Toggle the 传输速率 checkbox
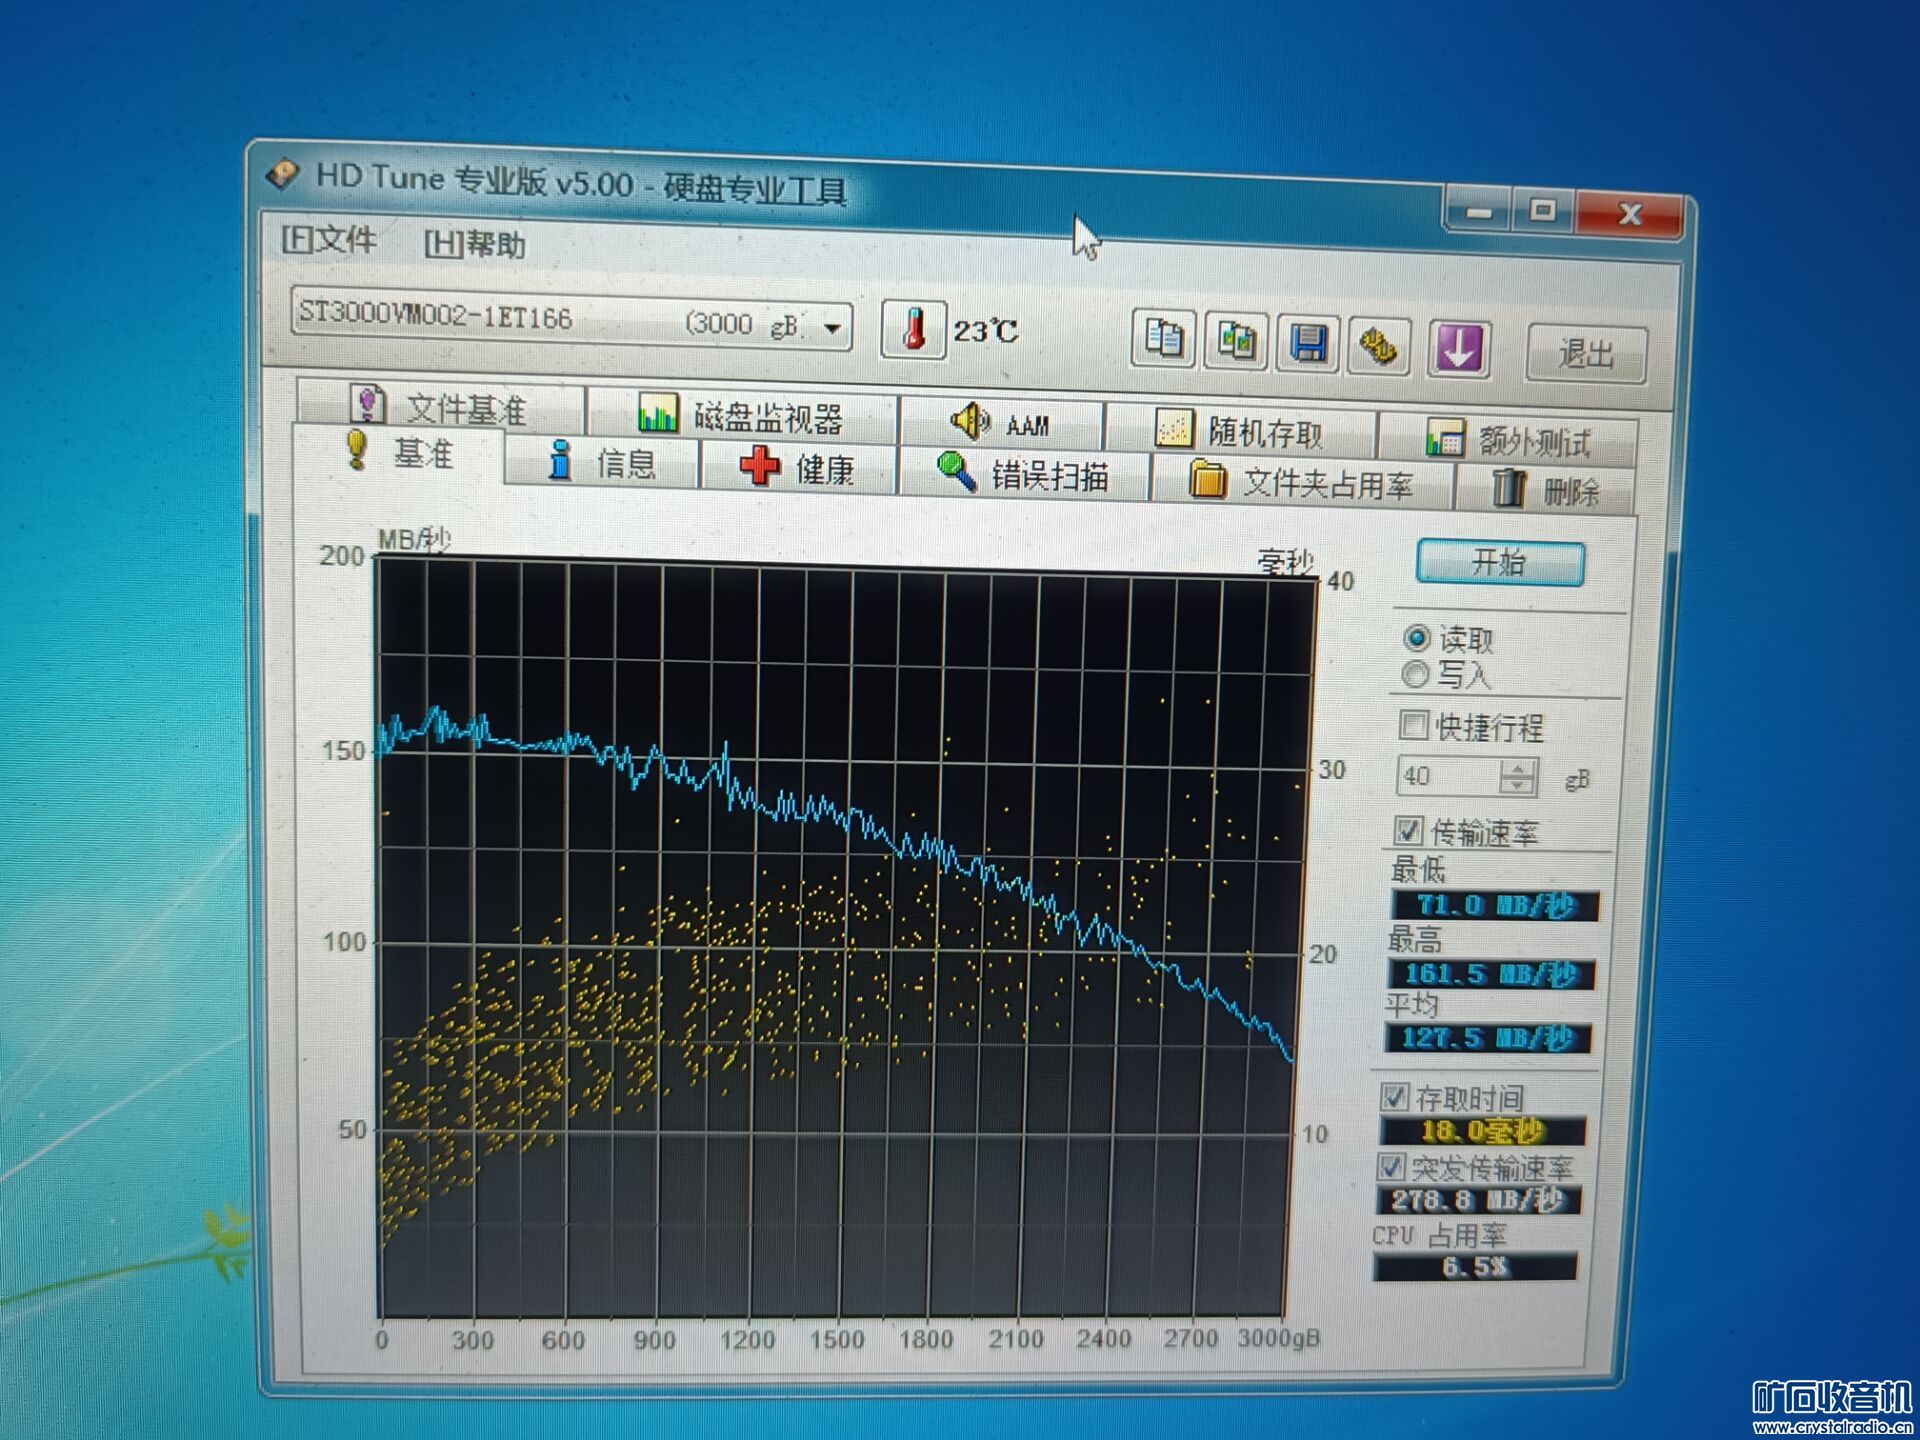The image size is (1920, 1440). click(x=1408, y=830)
